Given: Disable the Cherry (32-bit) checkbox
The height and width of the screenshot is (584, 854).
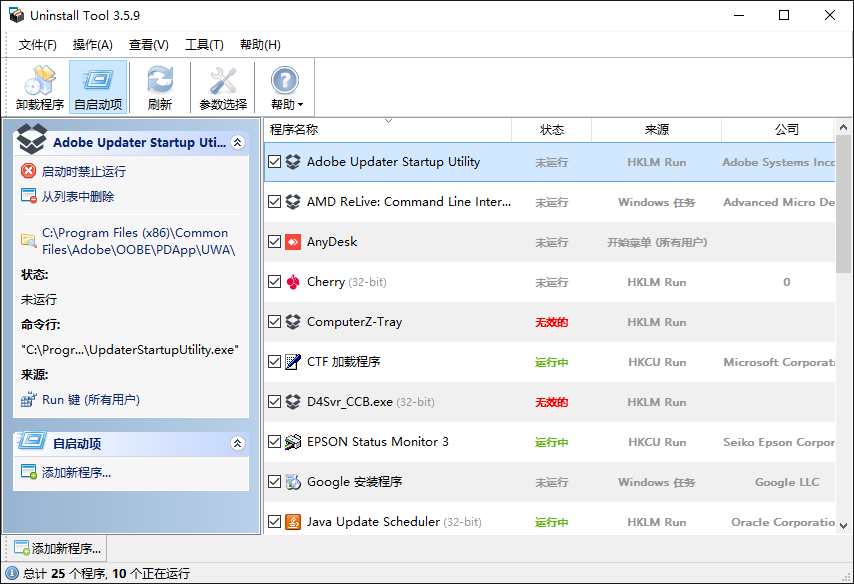Looking at the screenshot, I should pyautogui.click(x=274, y=282).
